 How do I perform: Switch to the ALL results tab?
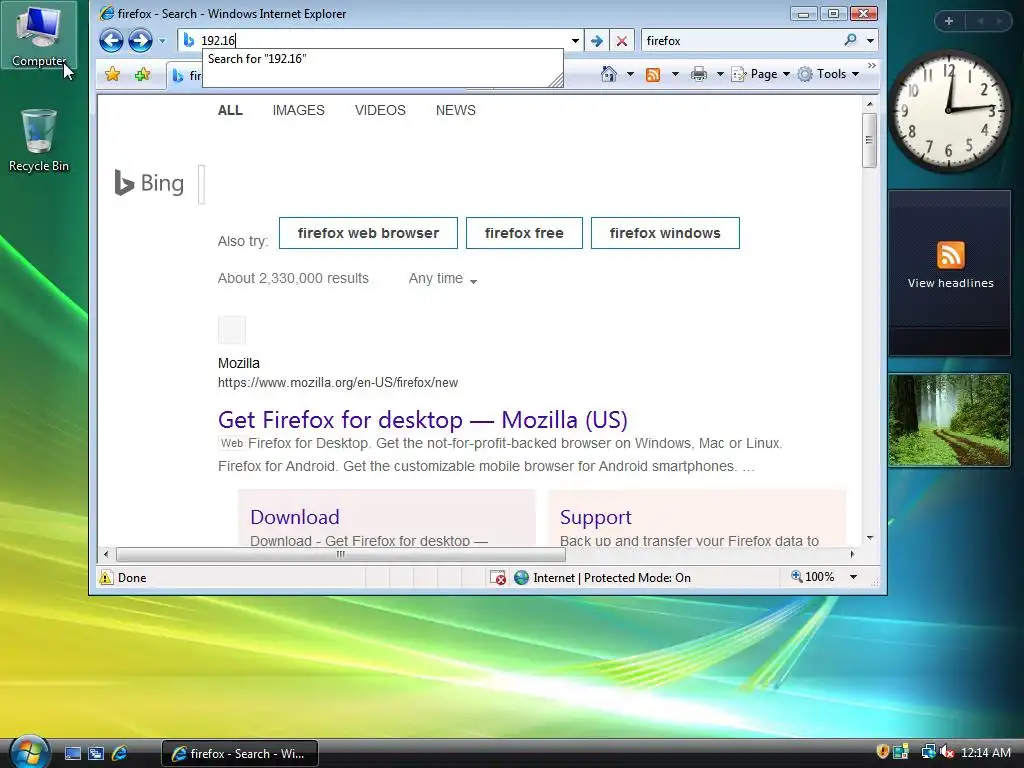(230, 110)
